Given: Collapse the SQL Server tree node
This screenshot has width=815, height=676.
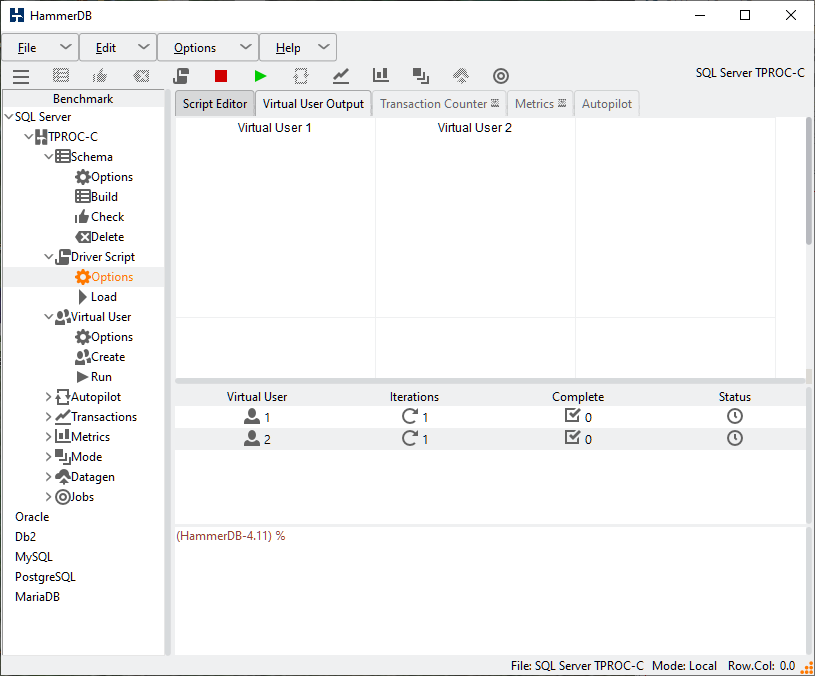Looking at the screenshot, I should point(9,117).
